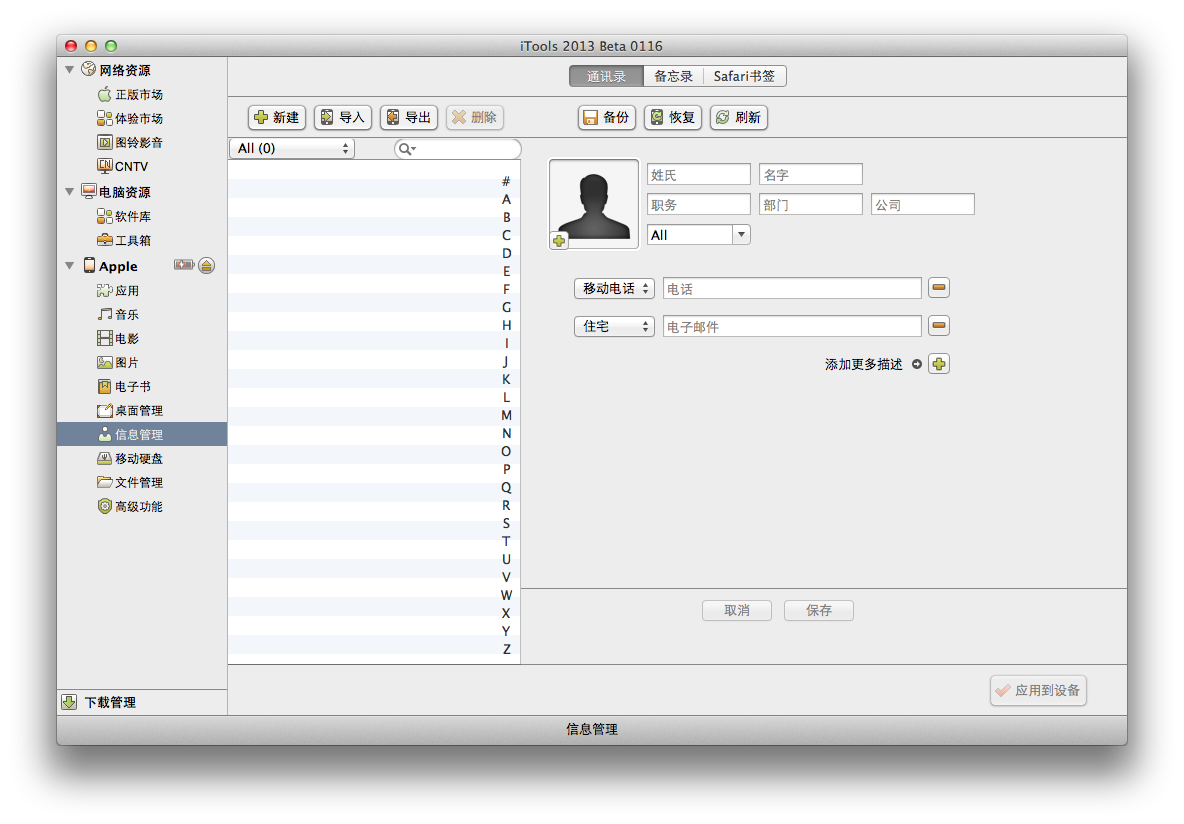The image size is (1184, 824).
Task: Click the 保存 save button
Action: tap(819, 610)
